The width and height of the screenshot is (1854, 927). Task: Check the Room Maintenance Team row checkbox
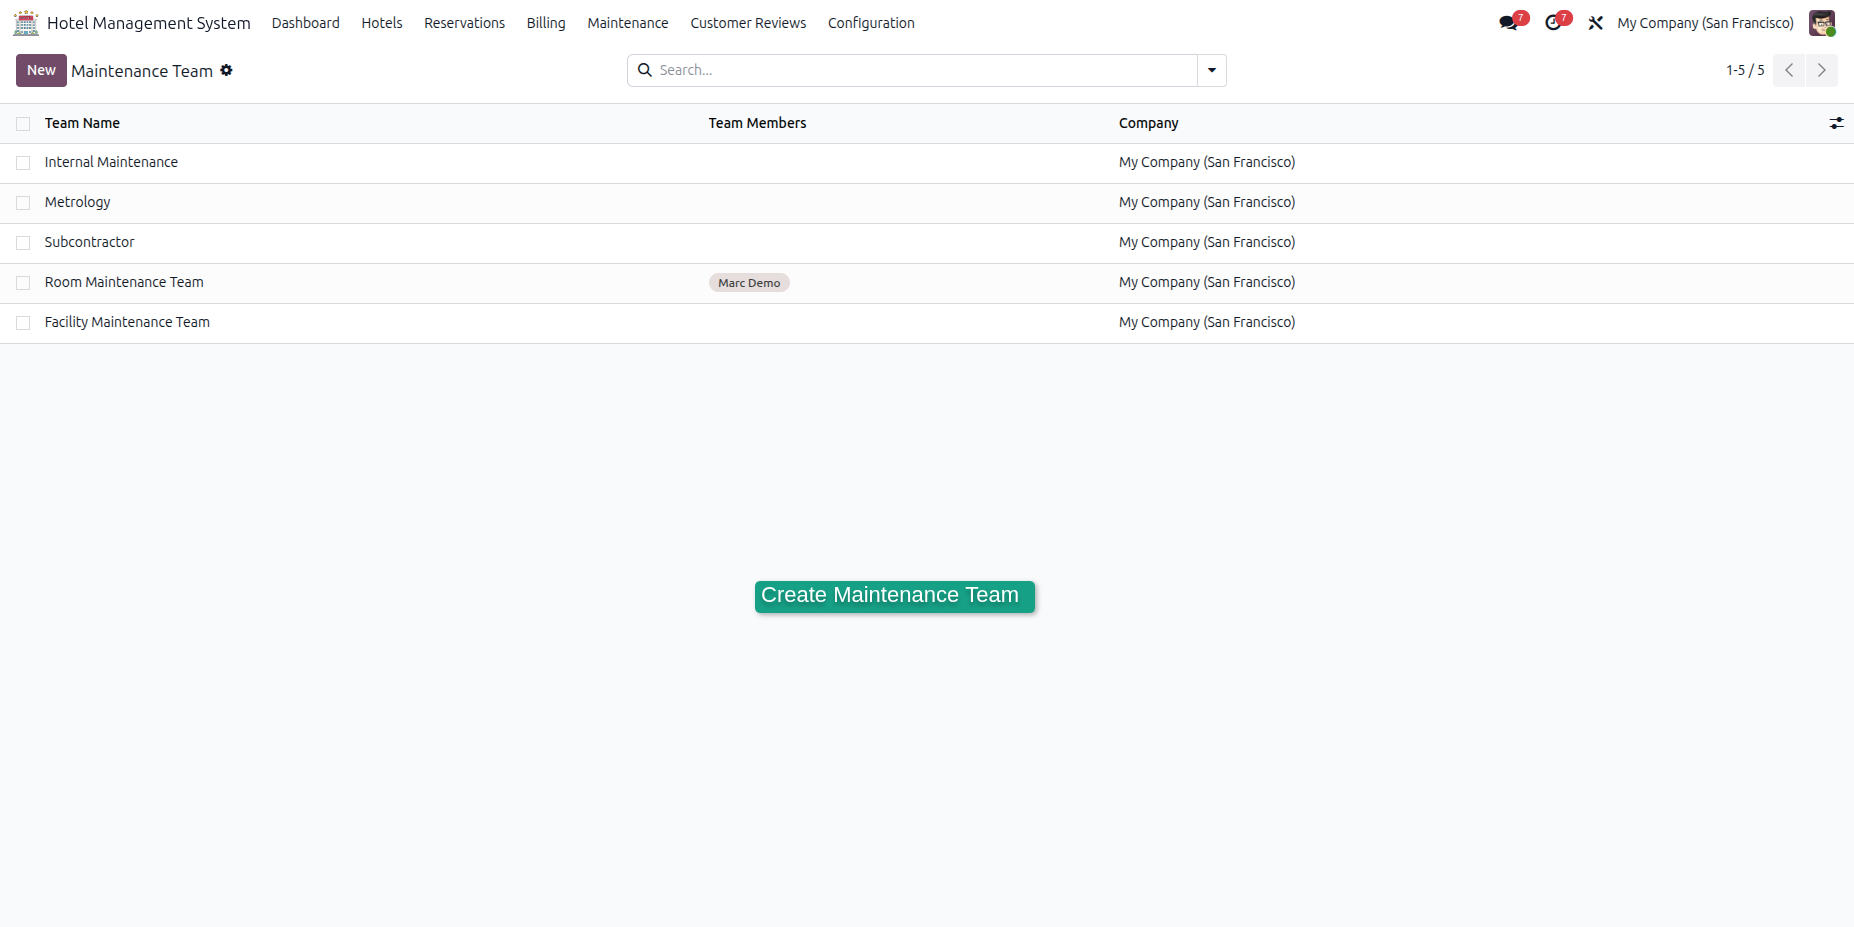click(x=23, y=283)
